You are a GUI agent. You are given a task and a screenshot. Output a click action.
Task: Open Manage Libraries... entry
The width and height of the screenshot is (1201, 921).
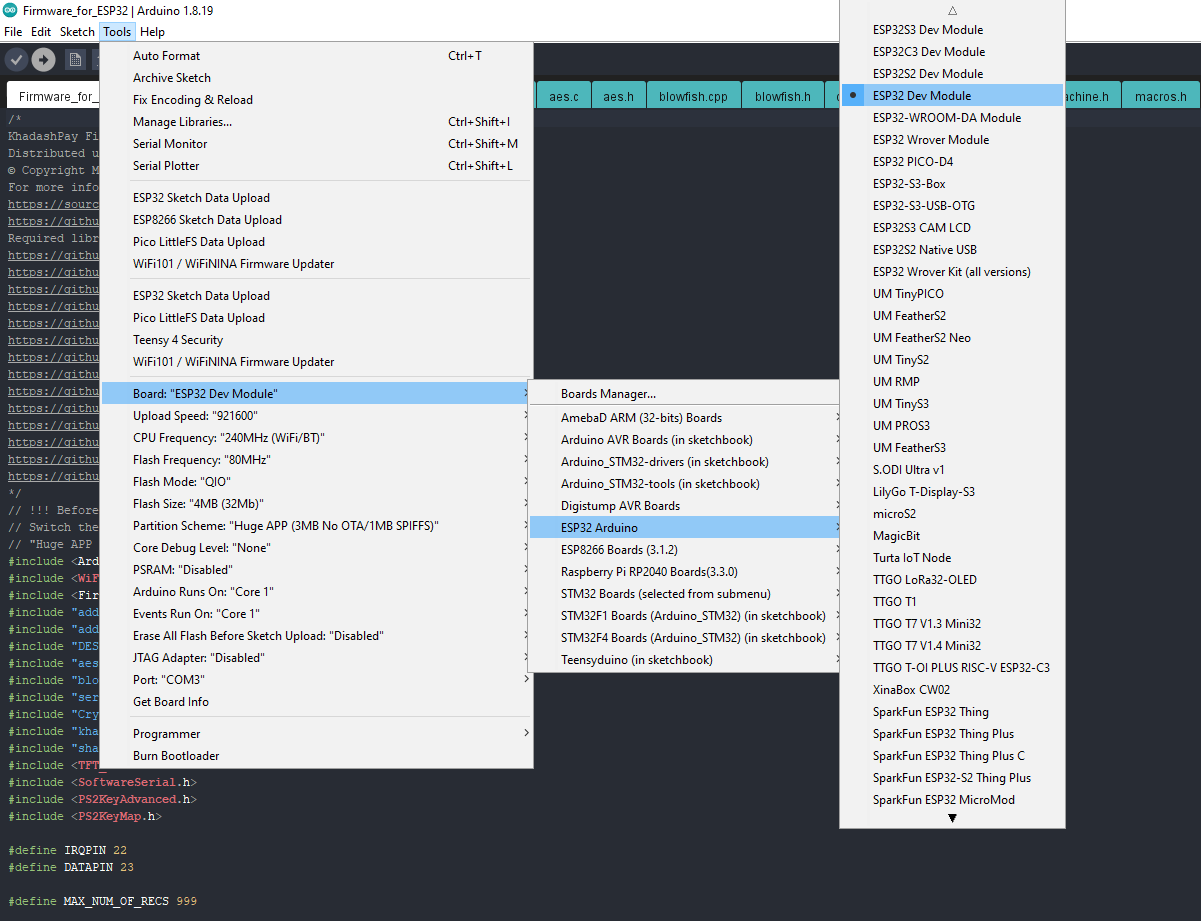(x=317, y=122)
